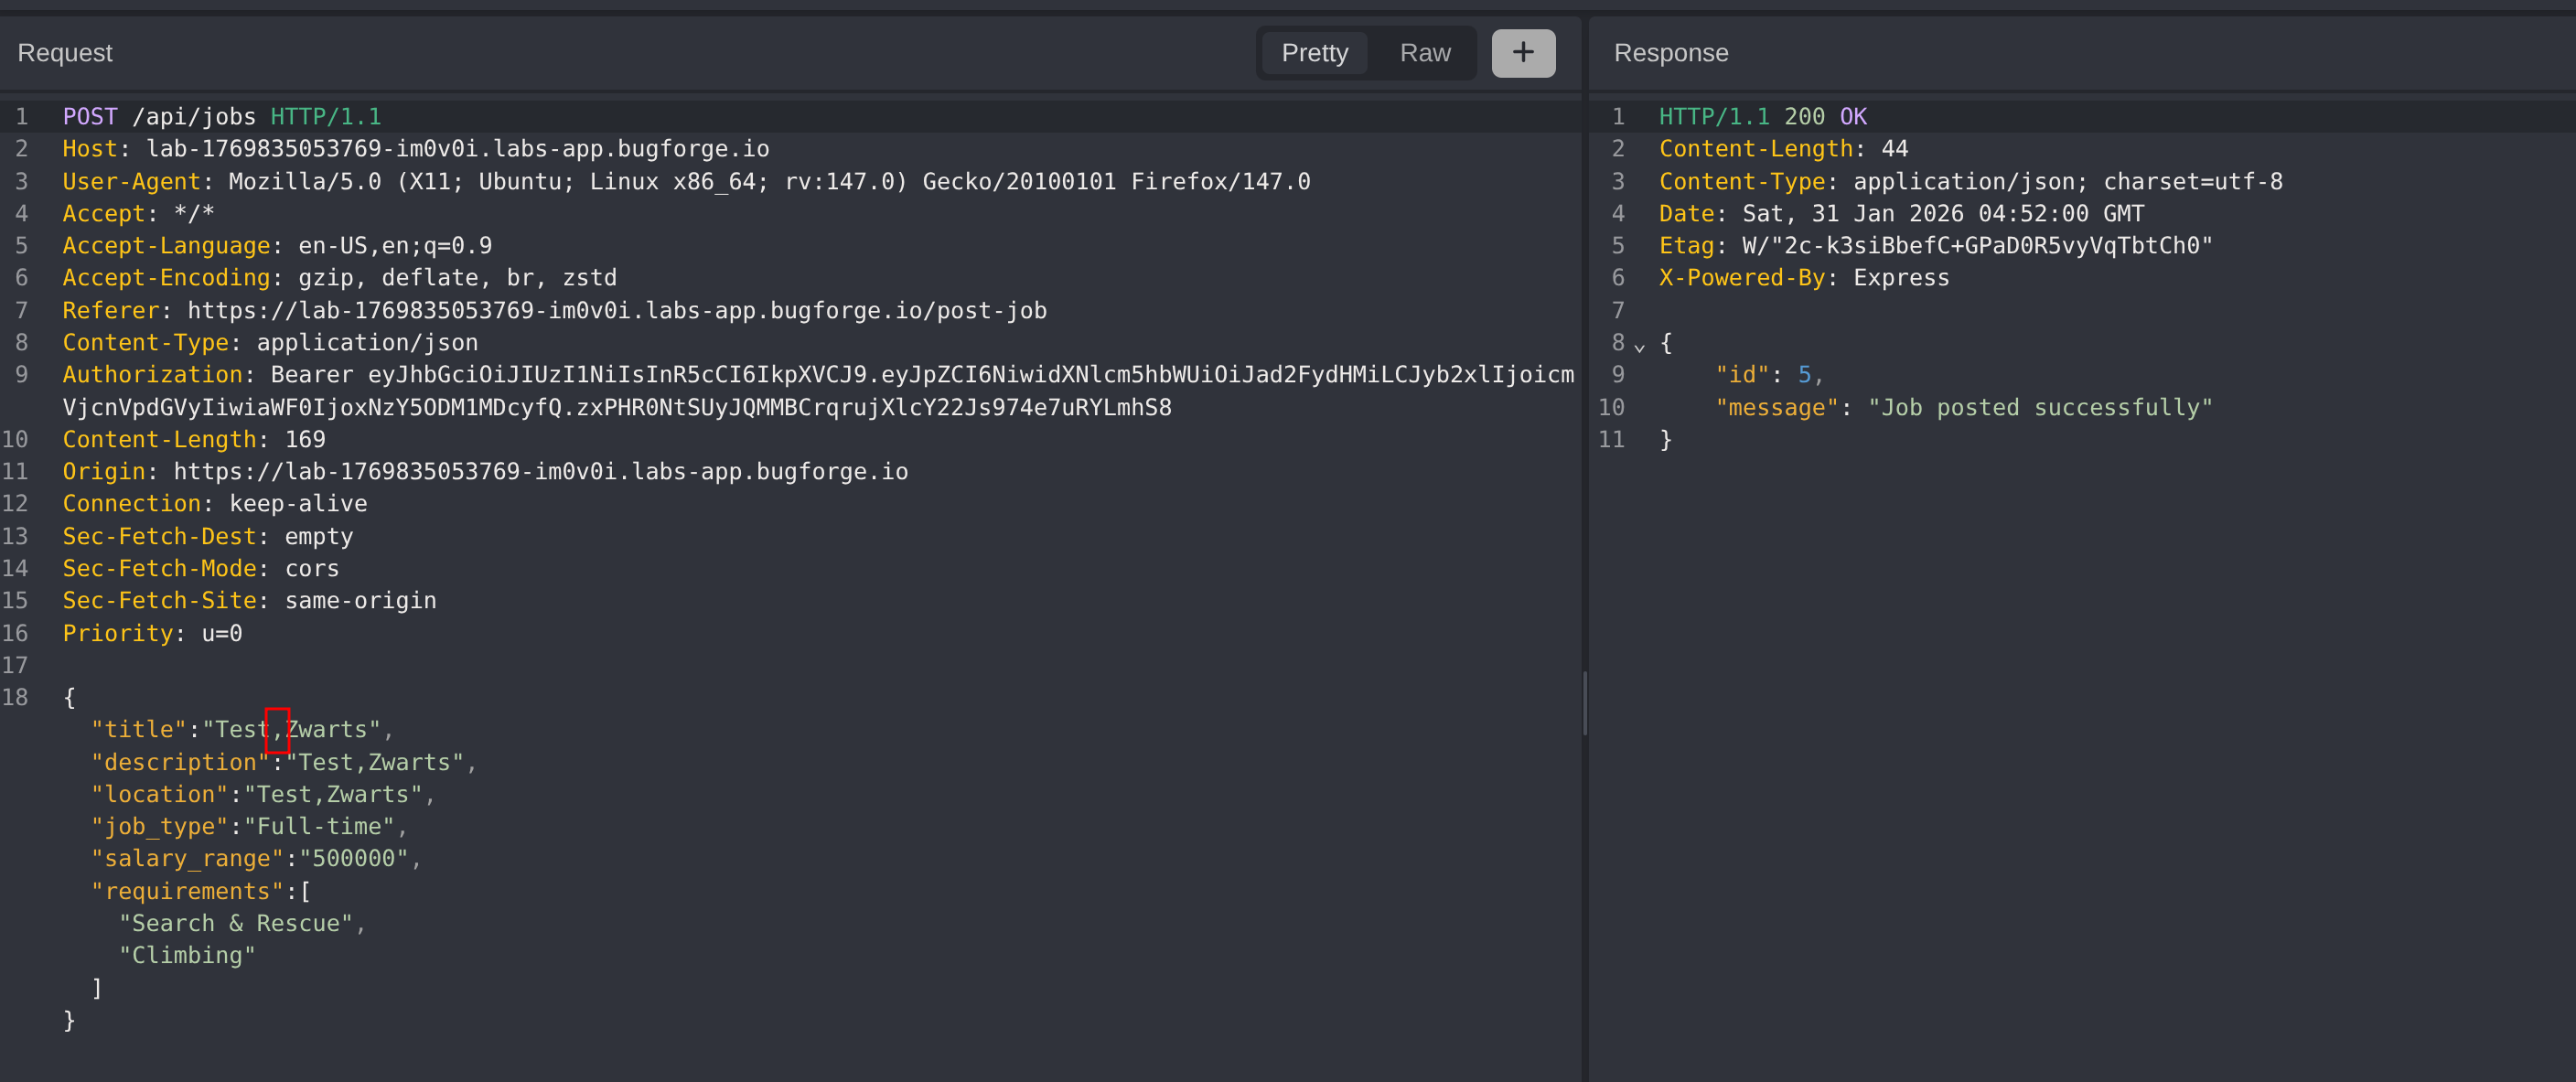
Task: Click the 200 OK status in response
Action: (x=1824, y=117)
